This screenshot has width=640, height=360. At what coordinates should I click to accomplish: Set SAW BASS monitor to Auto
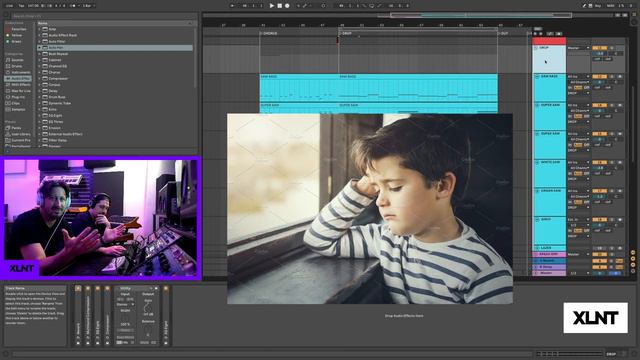(578, 88)
